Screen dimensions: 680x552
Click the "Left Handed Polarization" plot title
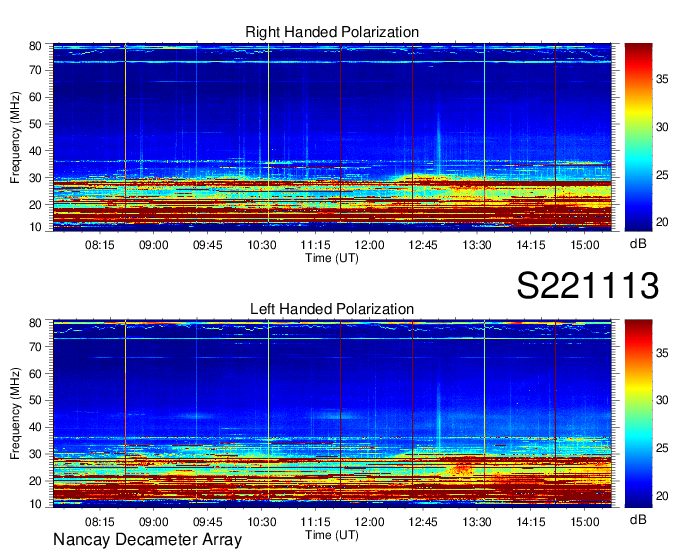click(332, 309)
